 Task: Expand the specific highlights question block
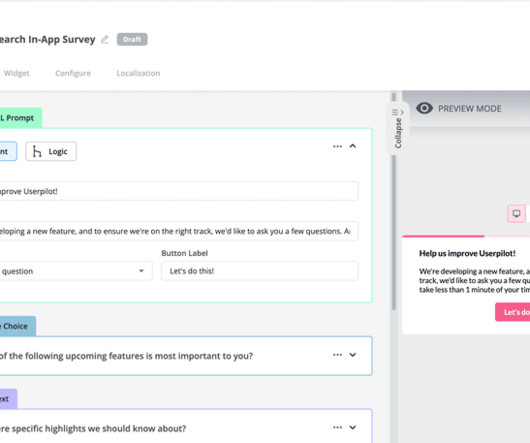[353, 427]
